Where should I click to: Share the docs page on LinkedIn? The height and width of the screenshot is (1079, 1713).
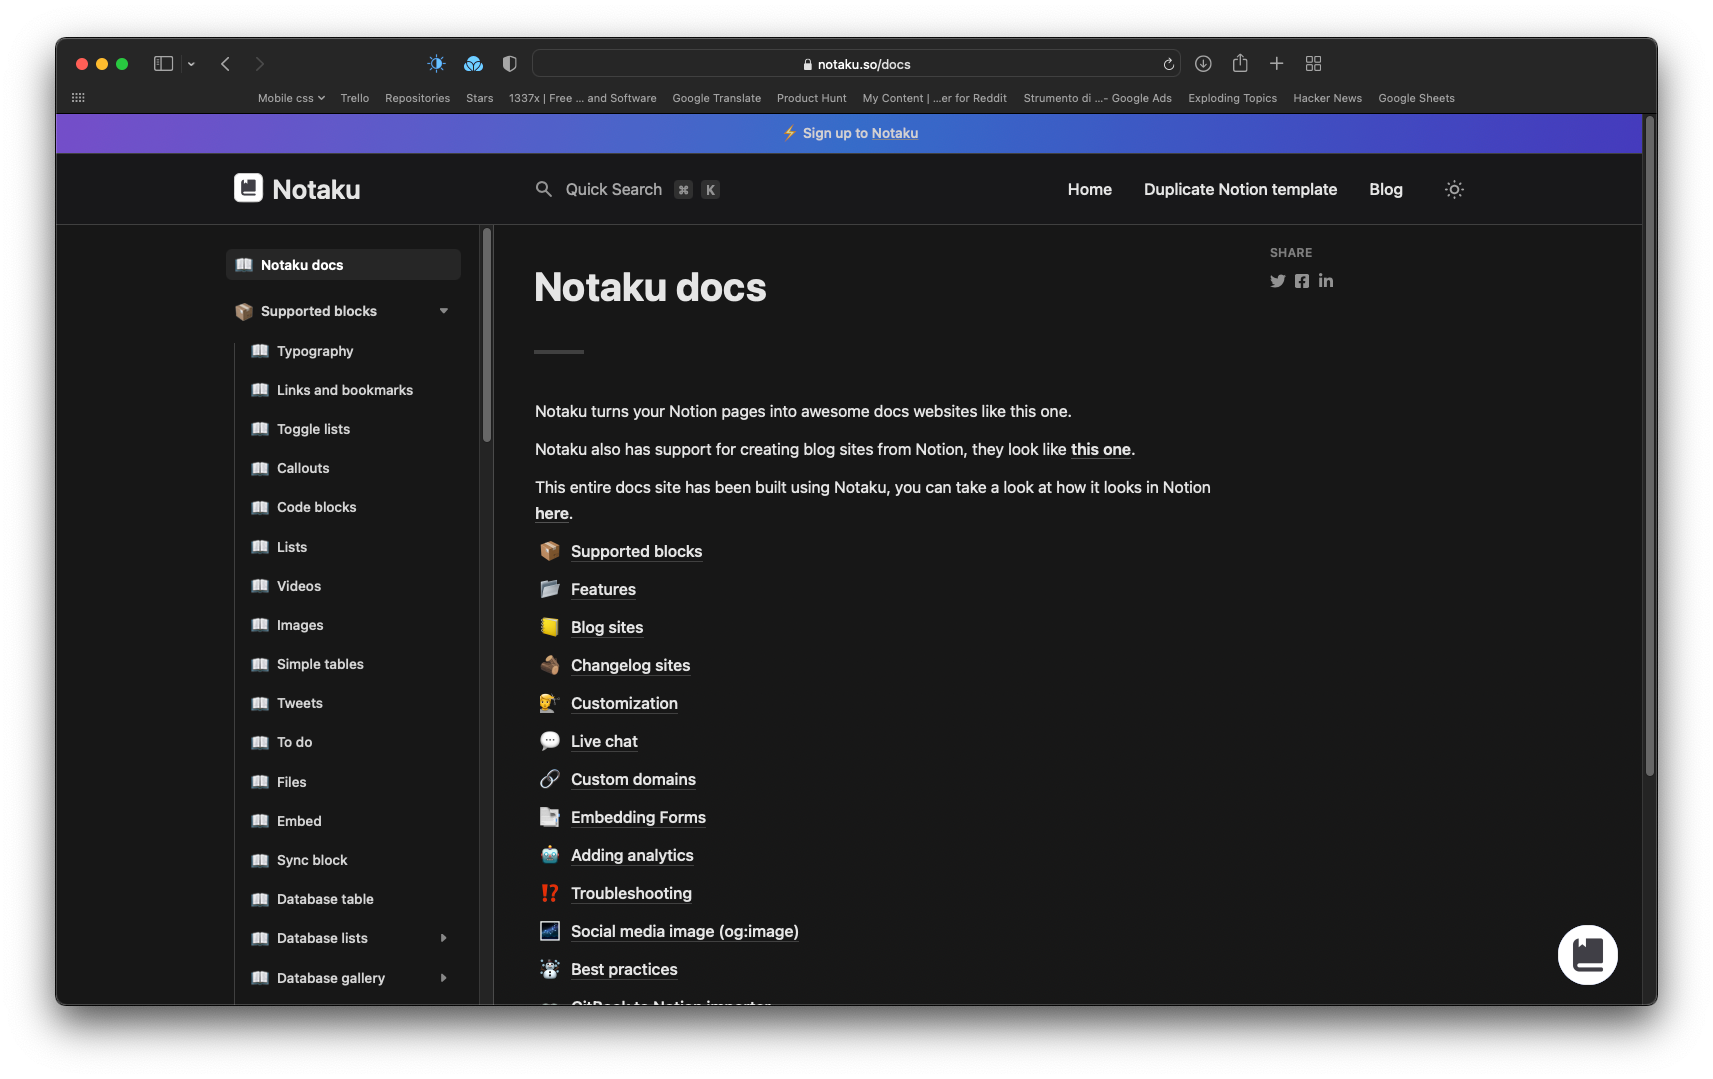coord(1325,281)
